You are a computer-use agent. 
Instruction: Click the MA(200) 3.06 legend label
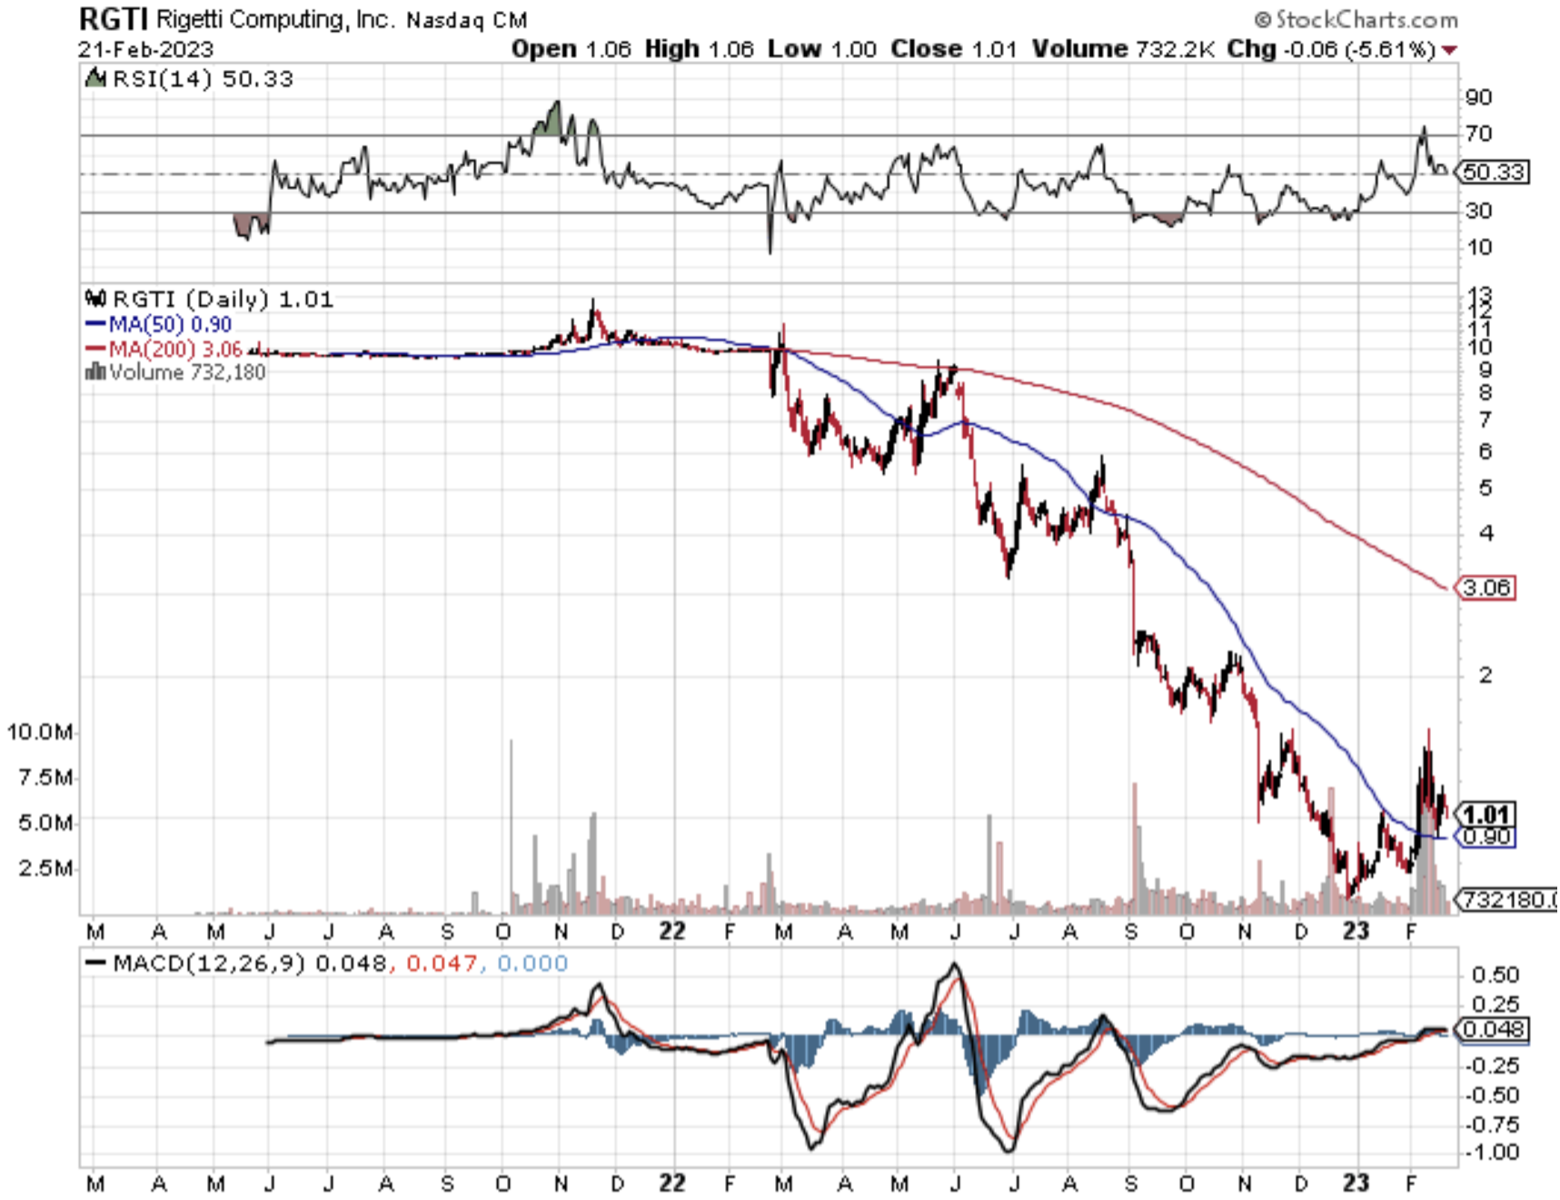point(176,349)
